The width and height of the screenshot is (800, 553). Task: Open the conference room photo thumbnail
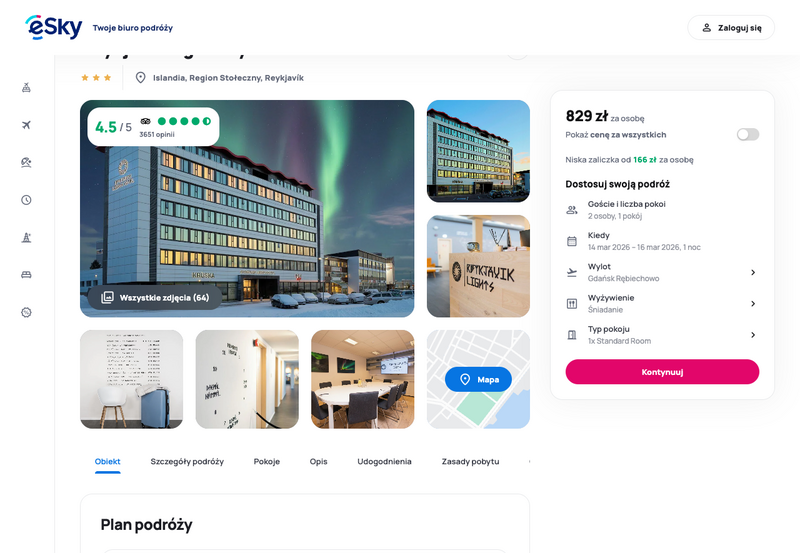pyautogui.click(x=363, y=379)
